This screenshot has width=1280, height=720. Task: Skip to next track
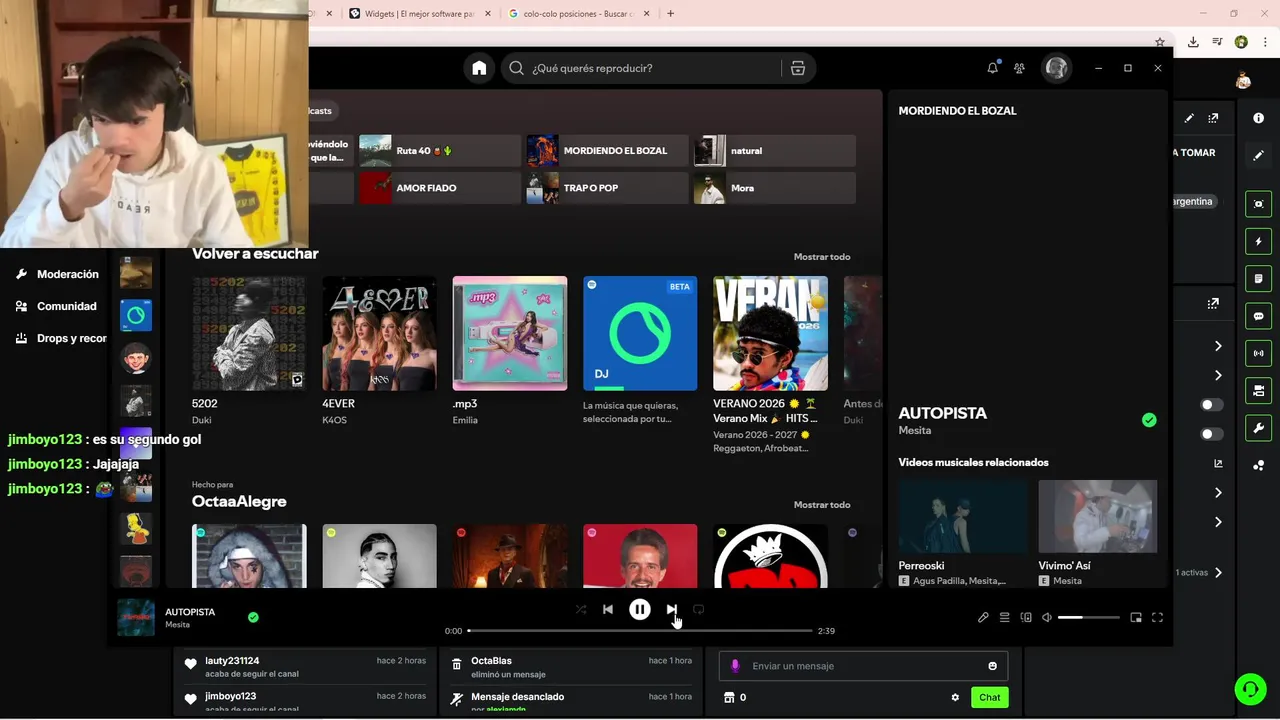(x=671, y=609)
